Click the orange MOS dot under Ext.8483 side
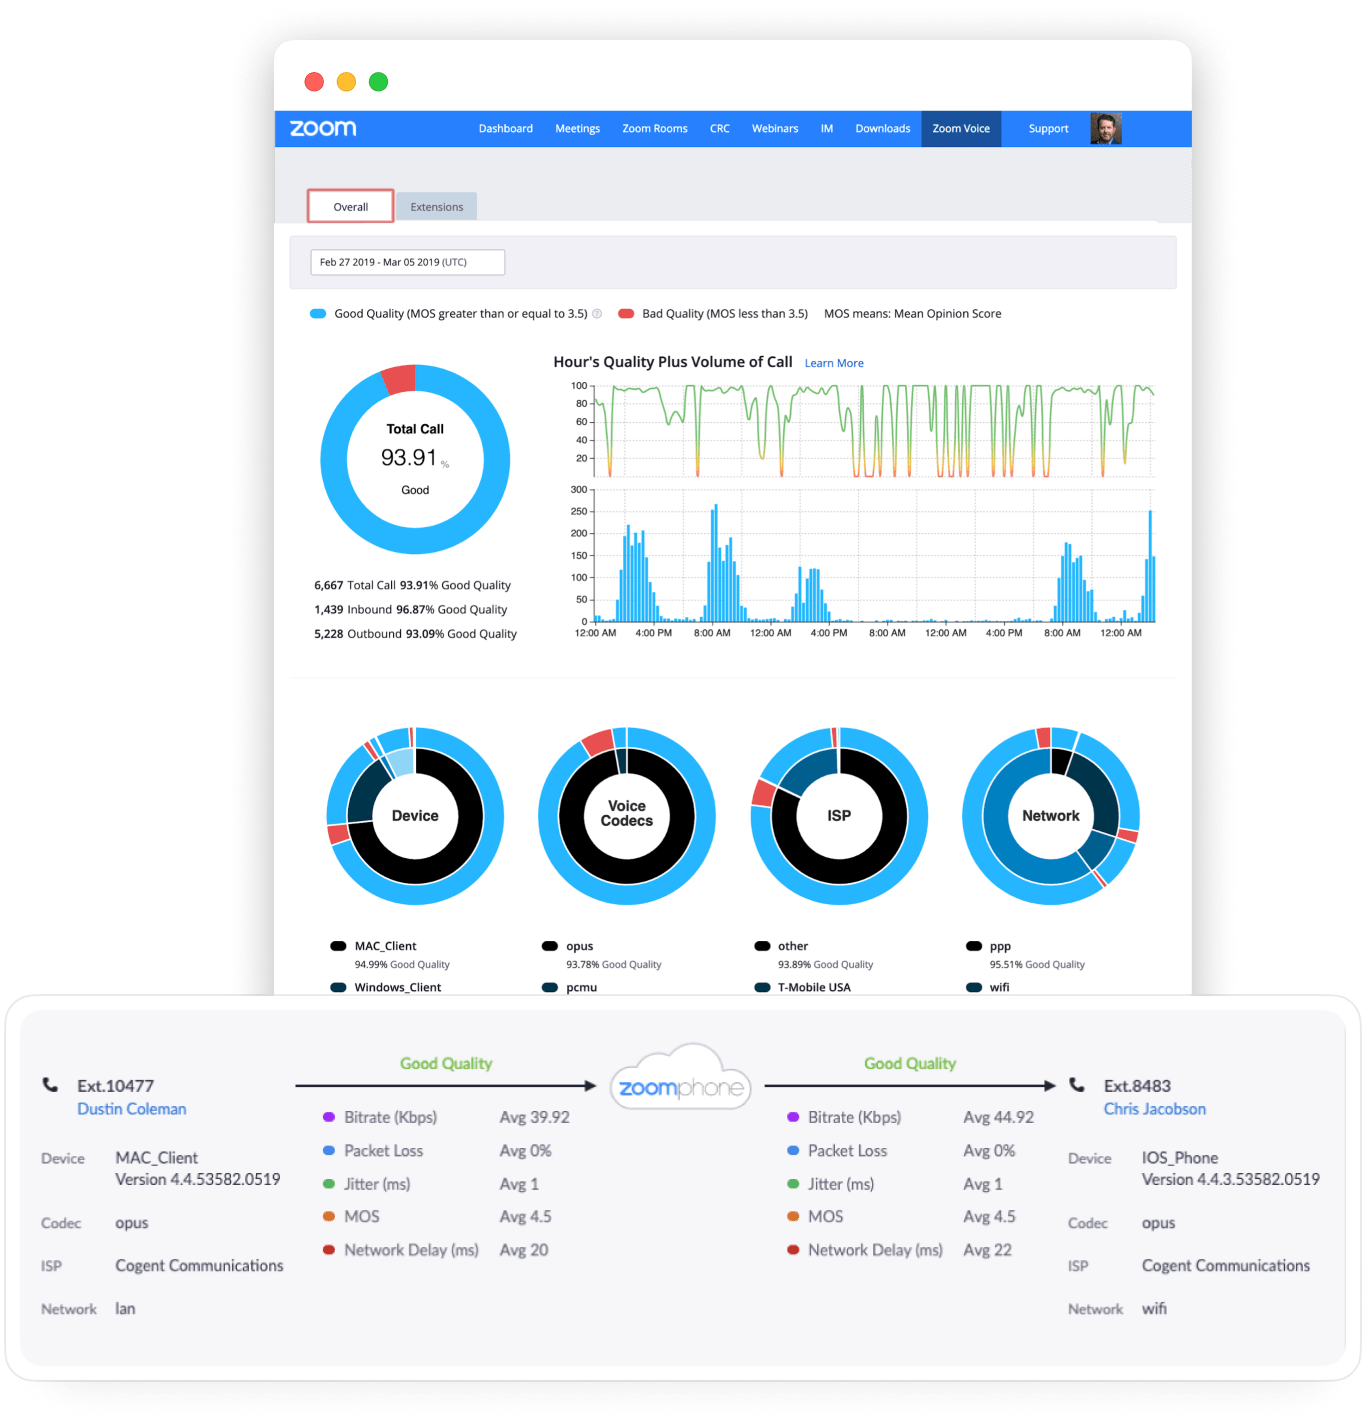This screenshot has width=1372, height=1426. point(793,1216)
